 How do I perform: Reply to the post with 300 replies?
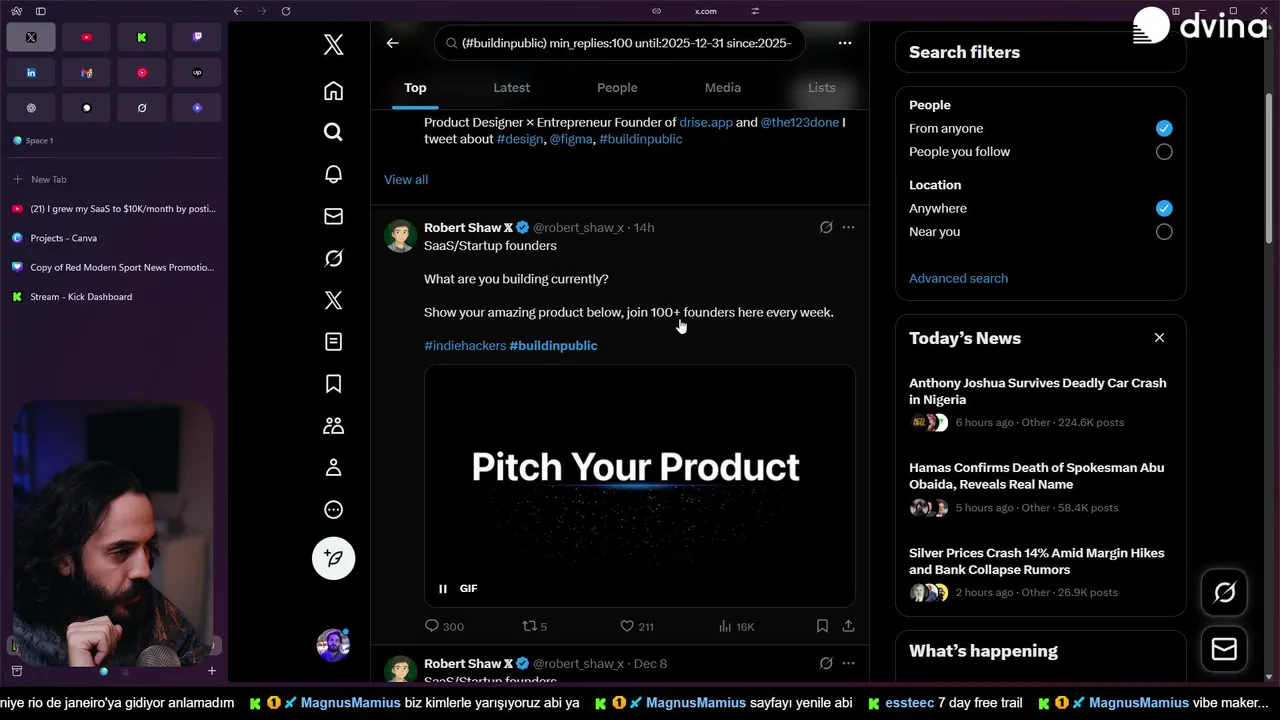click(444, 626)
